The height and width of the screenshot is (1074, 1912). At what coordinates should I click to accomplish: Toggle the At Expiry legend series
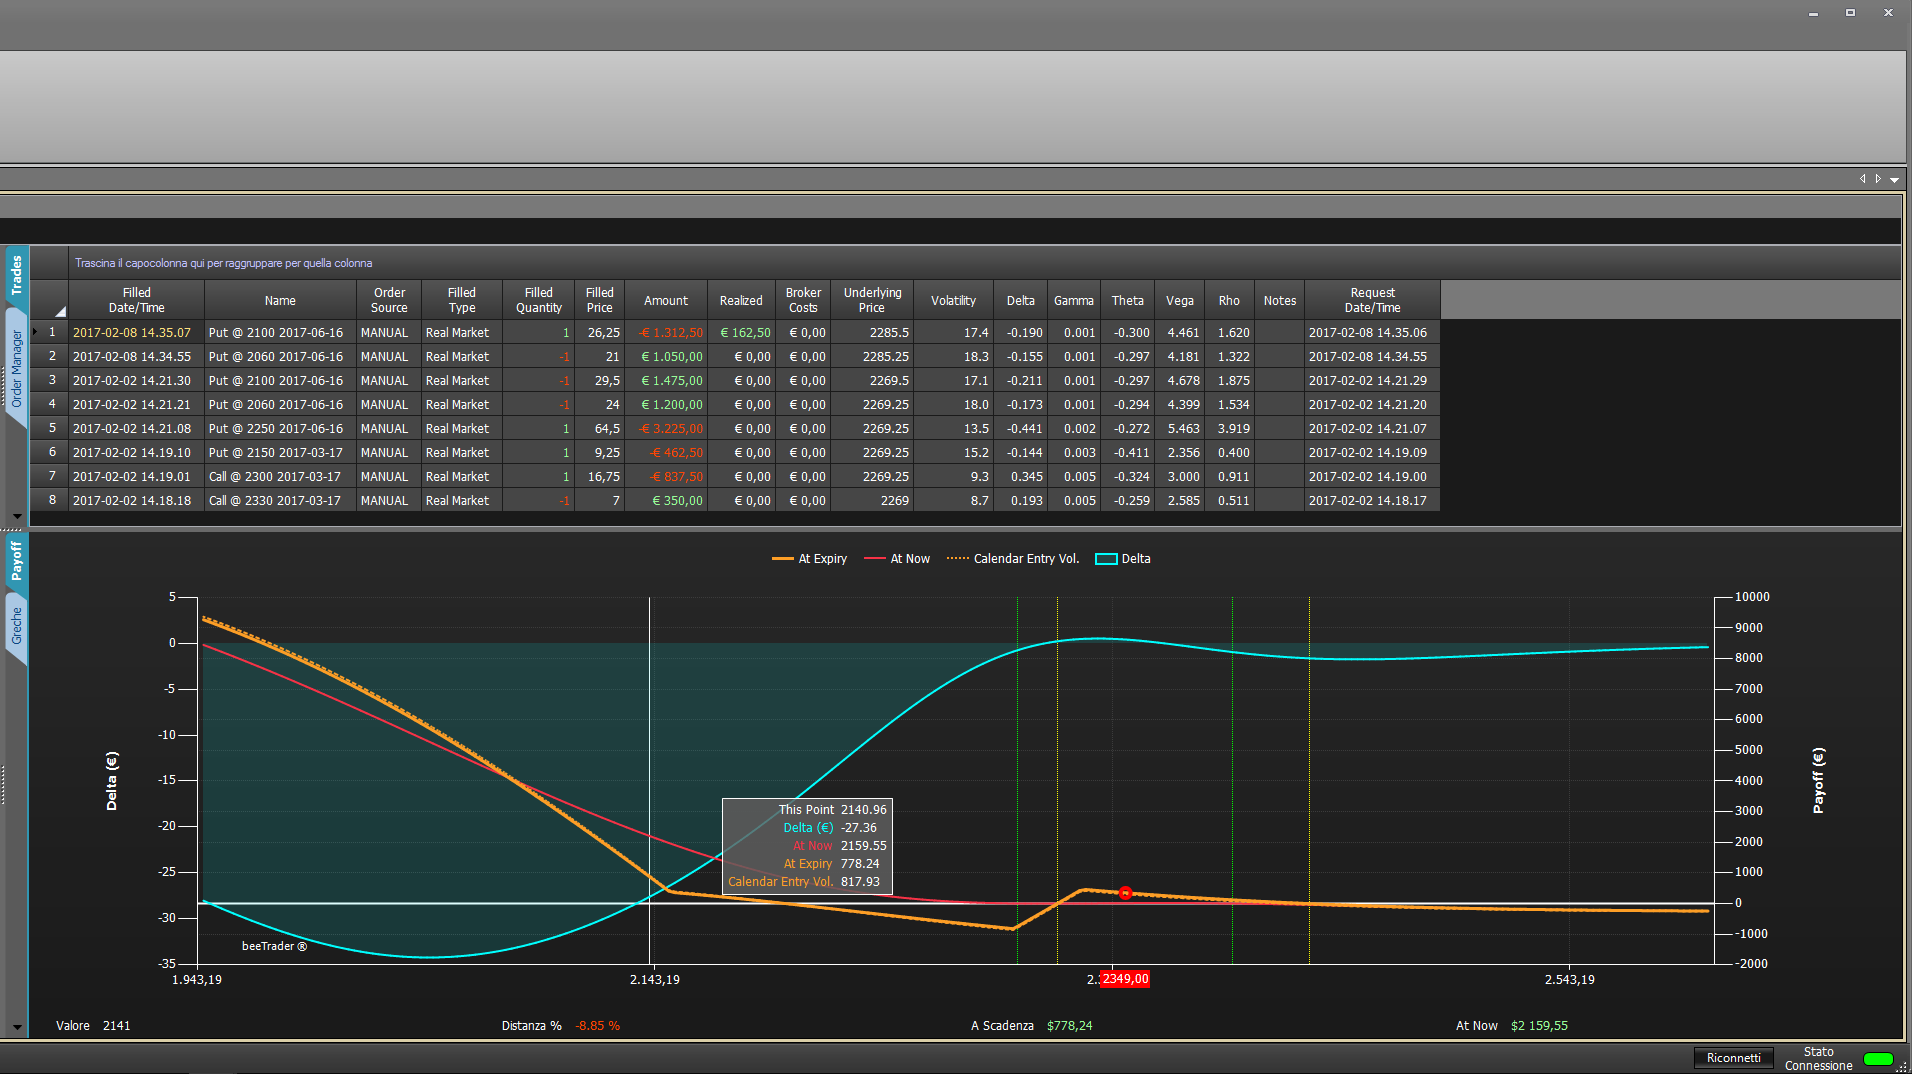809,559
